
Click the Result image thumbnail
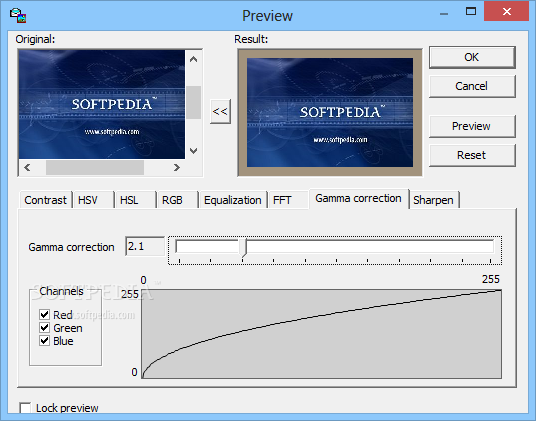[x=330, y=112]
